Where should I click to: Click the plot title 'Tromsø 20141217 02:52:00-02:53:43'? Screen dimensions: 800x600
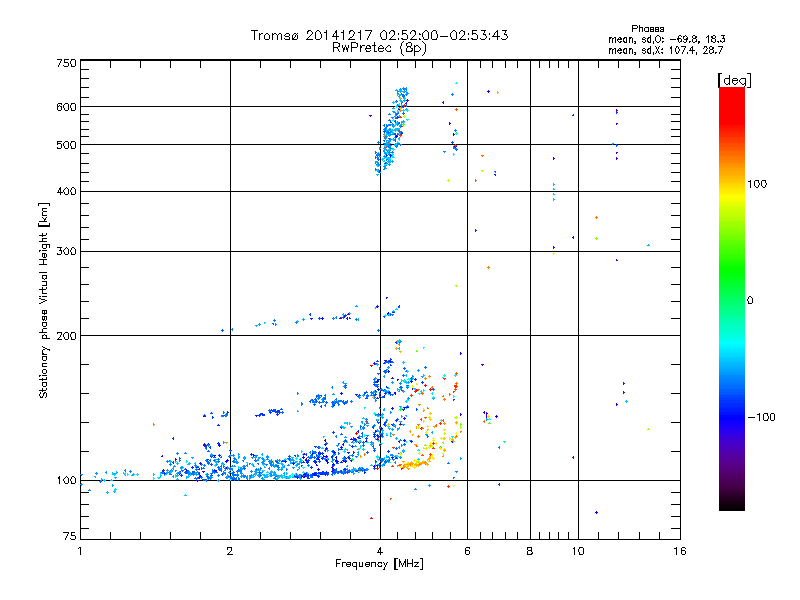[379, 35]
